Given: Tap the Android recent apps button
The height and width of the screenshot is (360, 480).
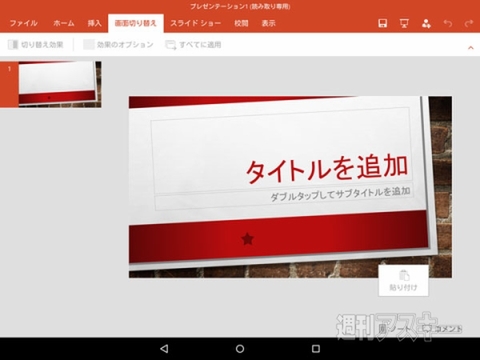Looking at the screenshot, I should pos(316,349).
